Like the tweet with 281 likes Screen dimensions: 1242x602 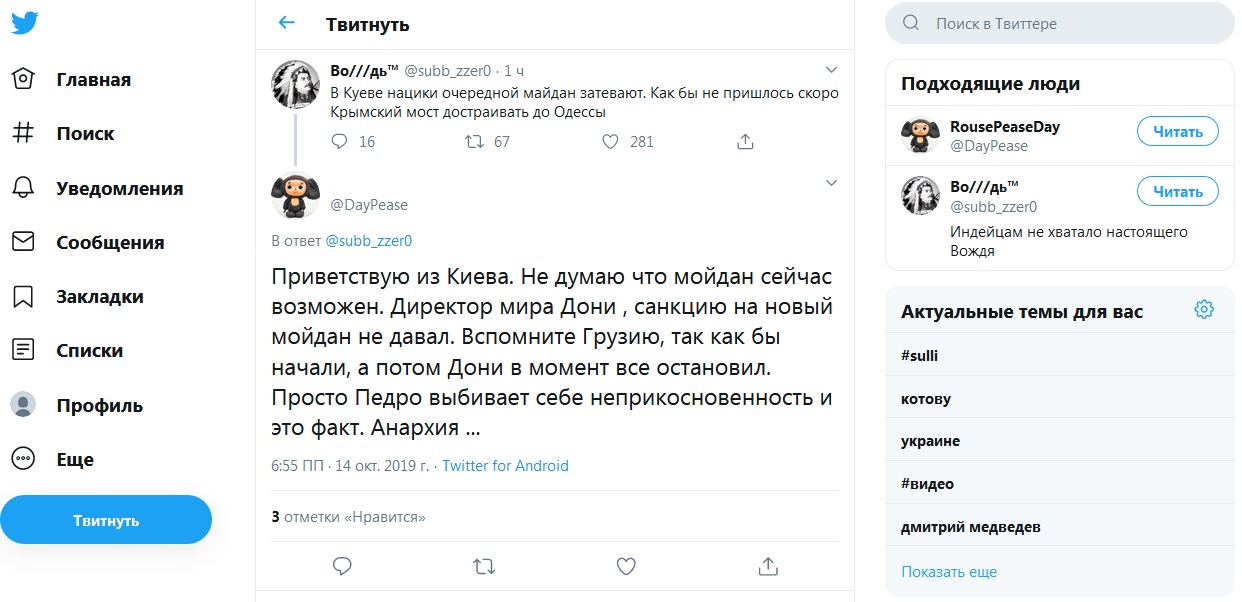point(611,142)
